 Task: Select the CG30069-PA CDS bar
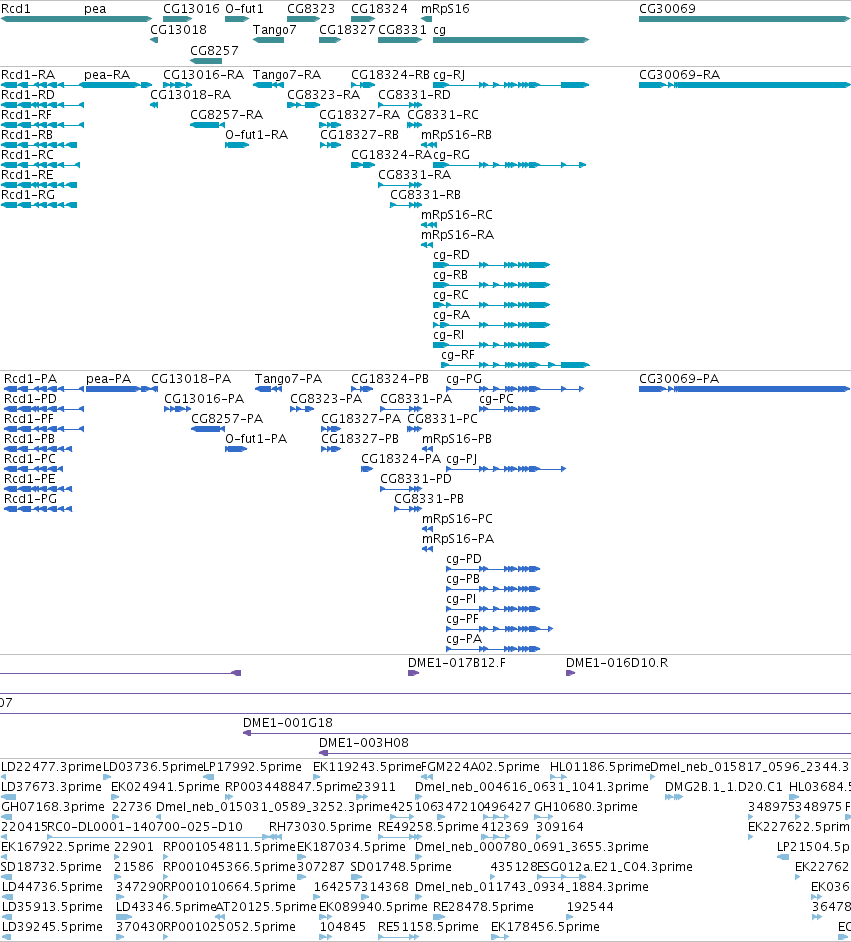(x=744, y=389)
